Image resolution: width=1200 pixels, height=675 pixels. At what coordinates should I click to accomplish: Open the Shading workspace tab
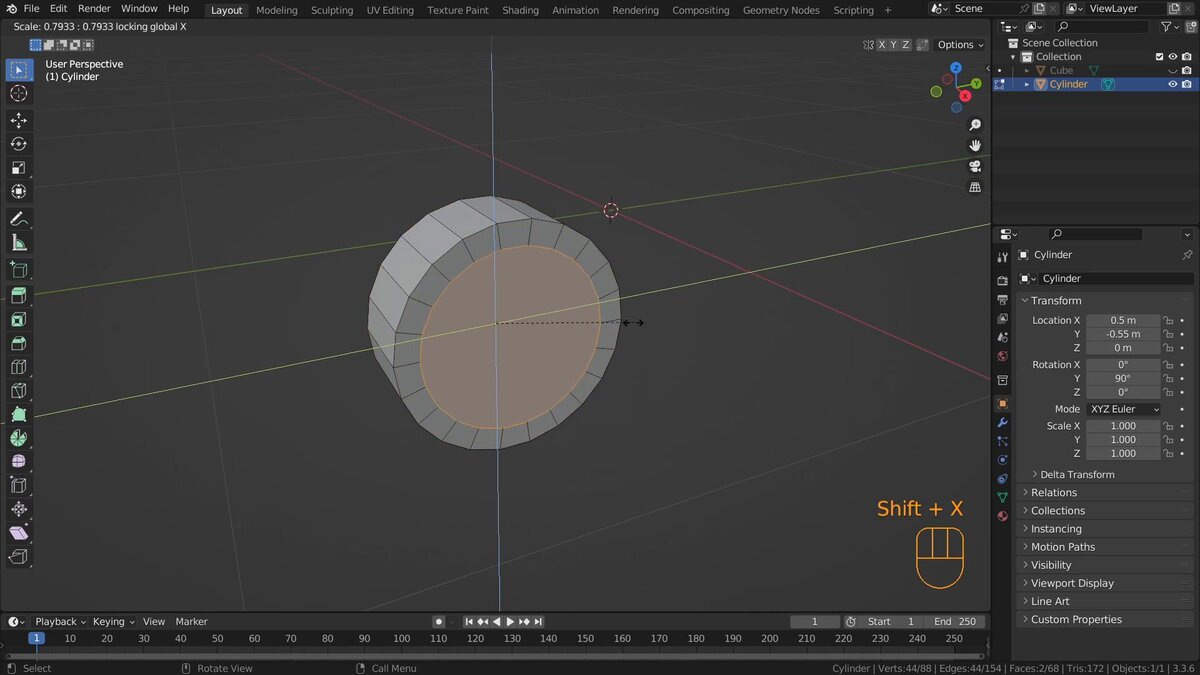point(520,10)
